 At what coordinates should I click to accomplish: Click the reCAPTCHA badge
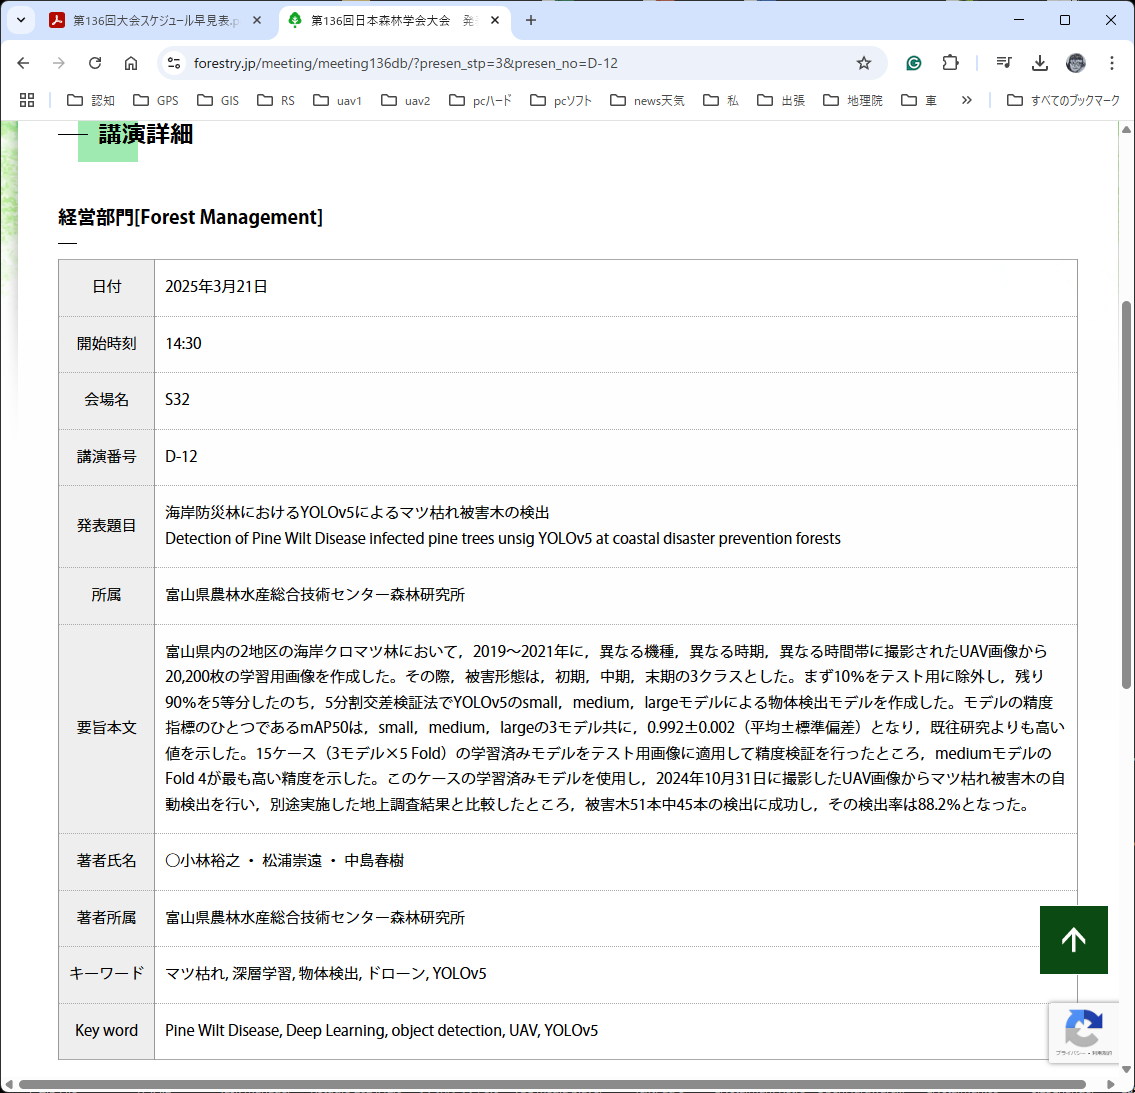[x=1084, y=1032]
